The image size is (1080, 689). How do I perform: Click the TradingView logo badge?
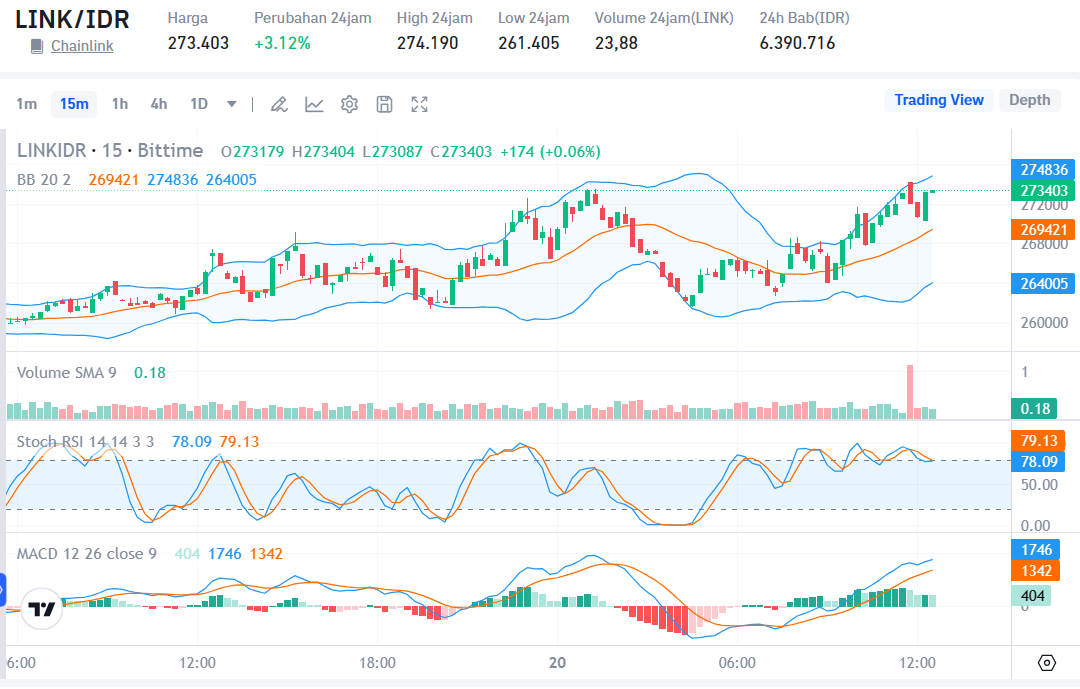(x=41, y=609)
